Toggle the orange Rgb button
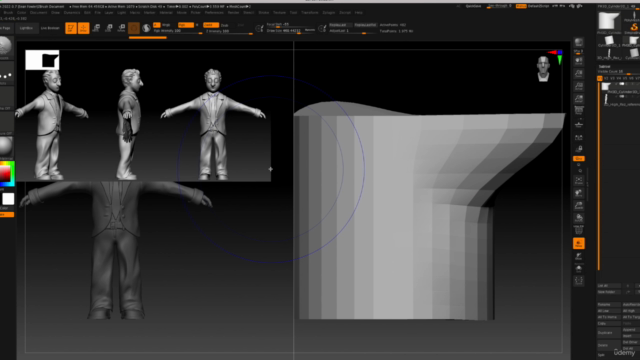640x360 pixels. click(186, 25)
